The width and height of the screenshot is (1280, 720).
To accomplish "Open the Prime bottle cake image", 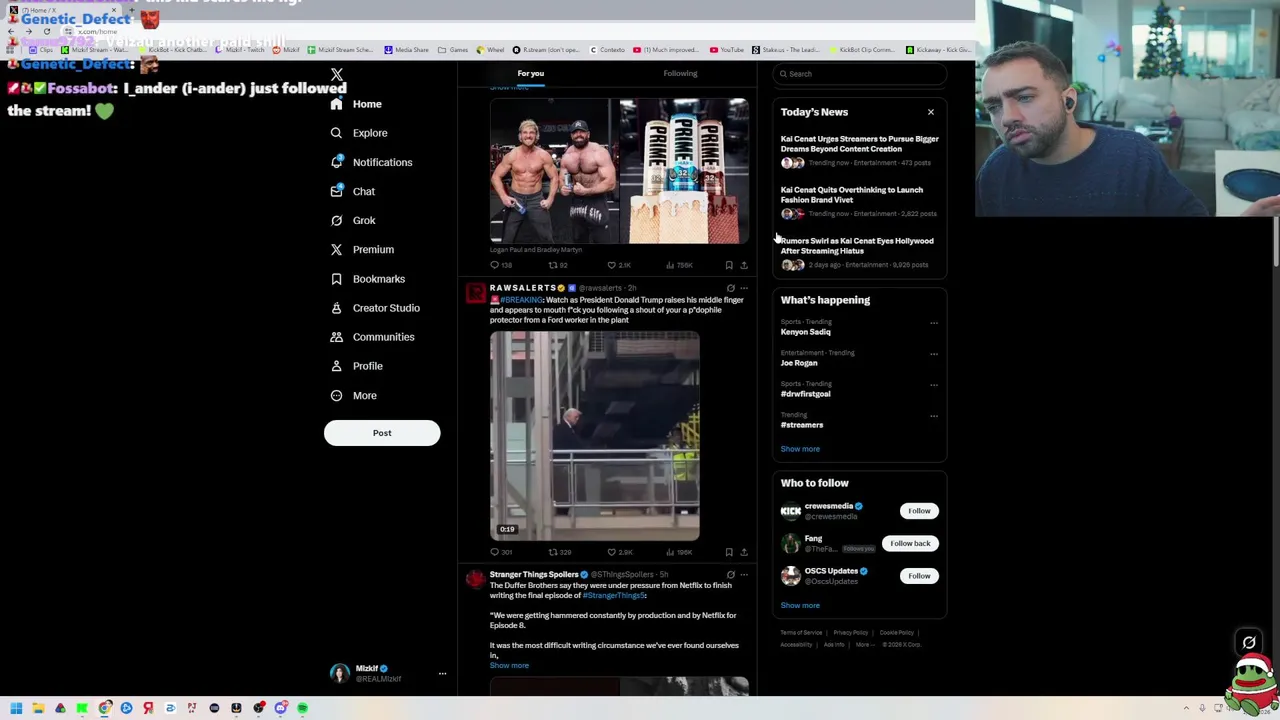I will pos(684,171).
